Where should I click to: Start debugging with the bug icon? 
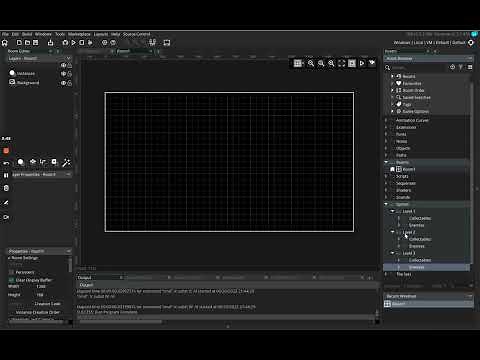click(65, 43)
